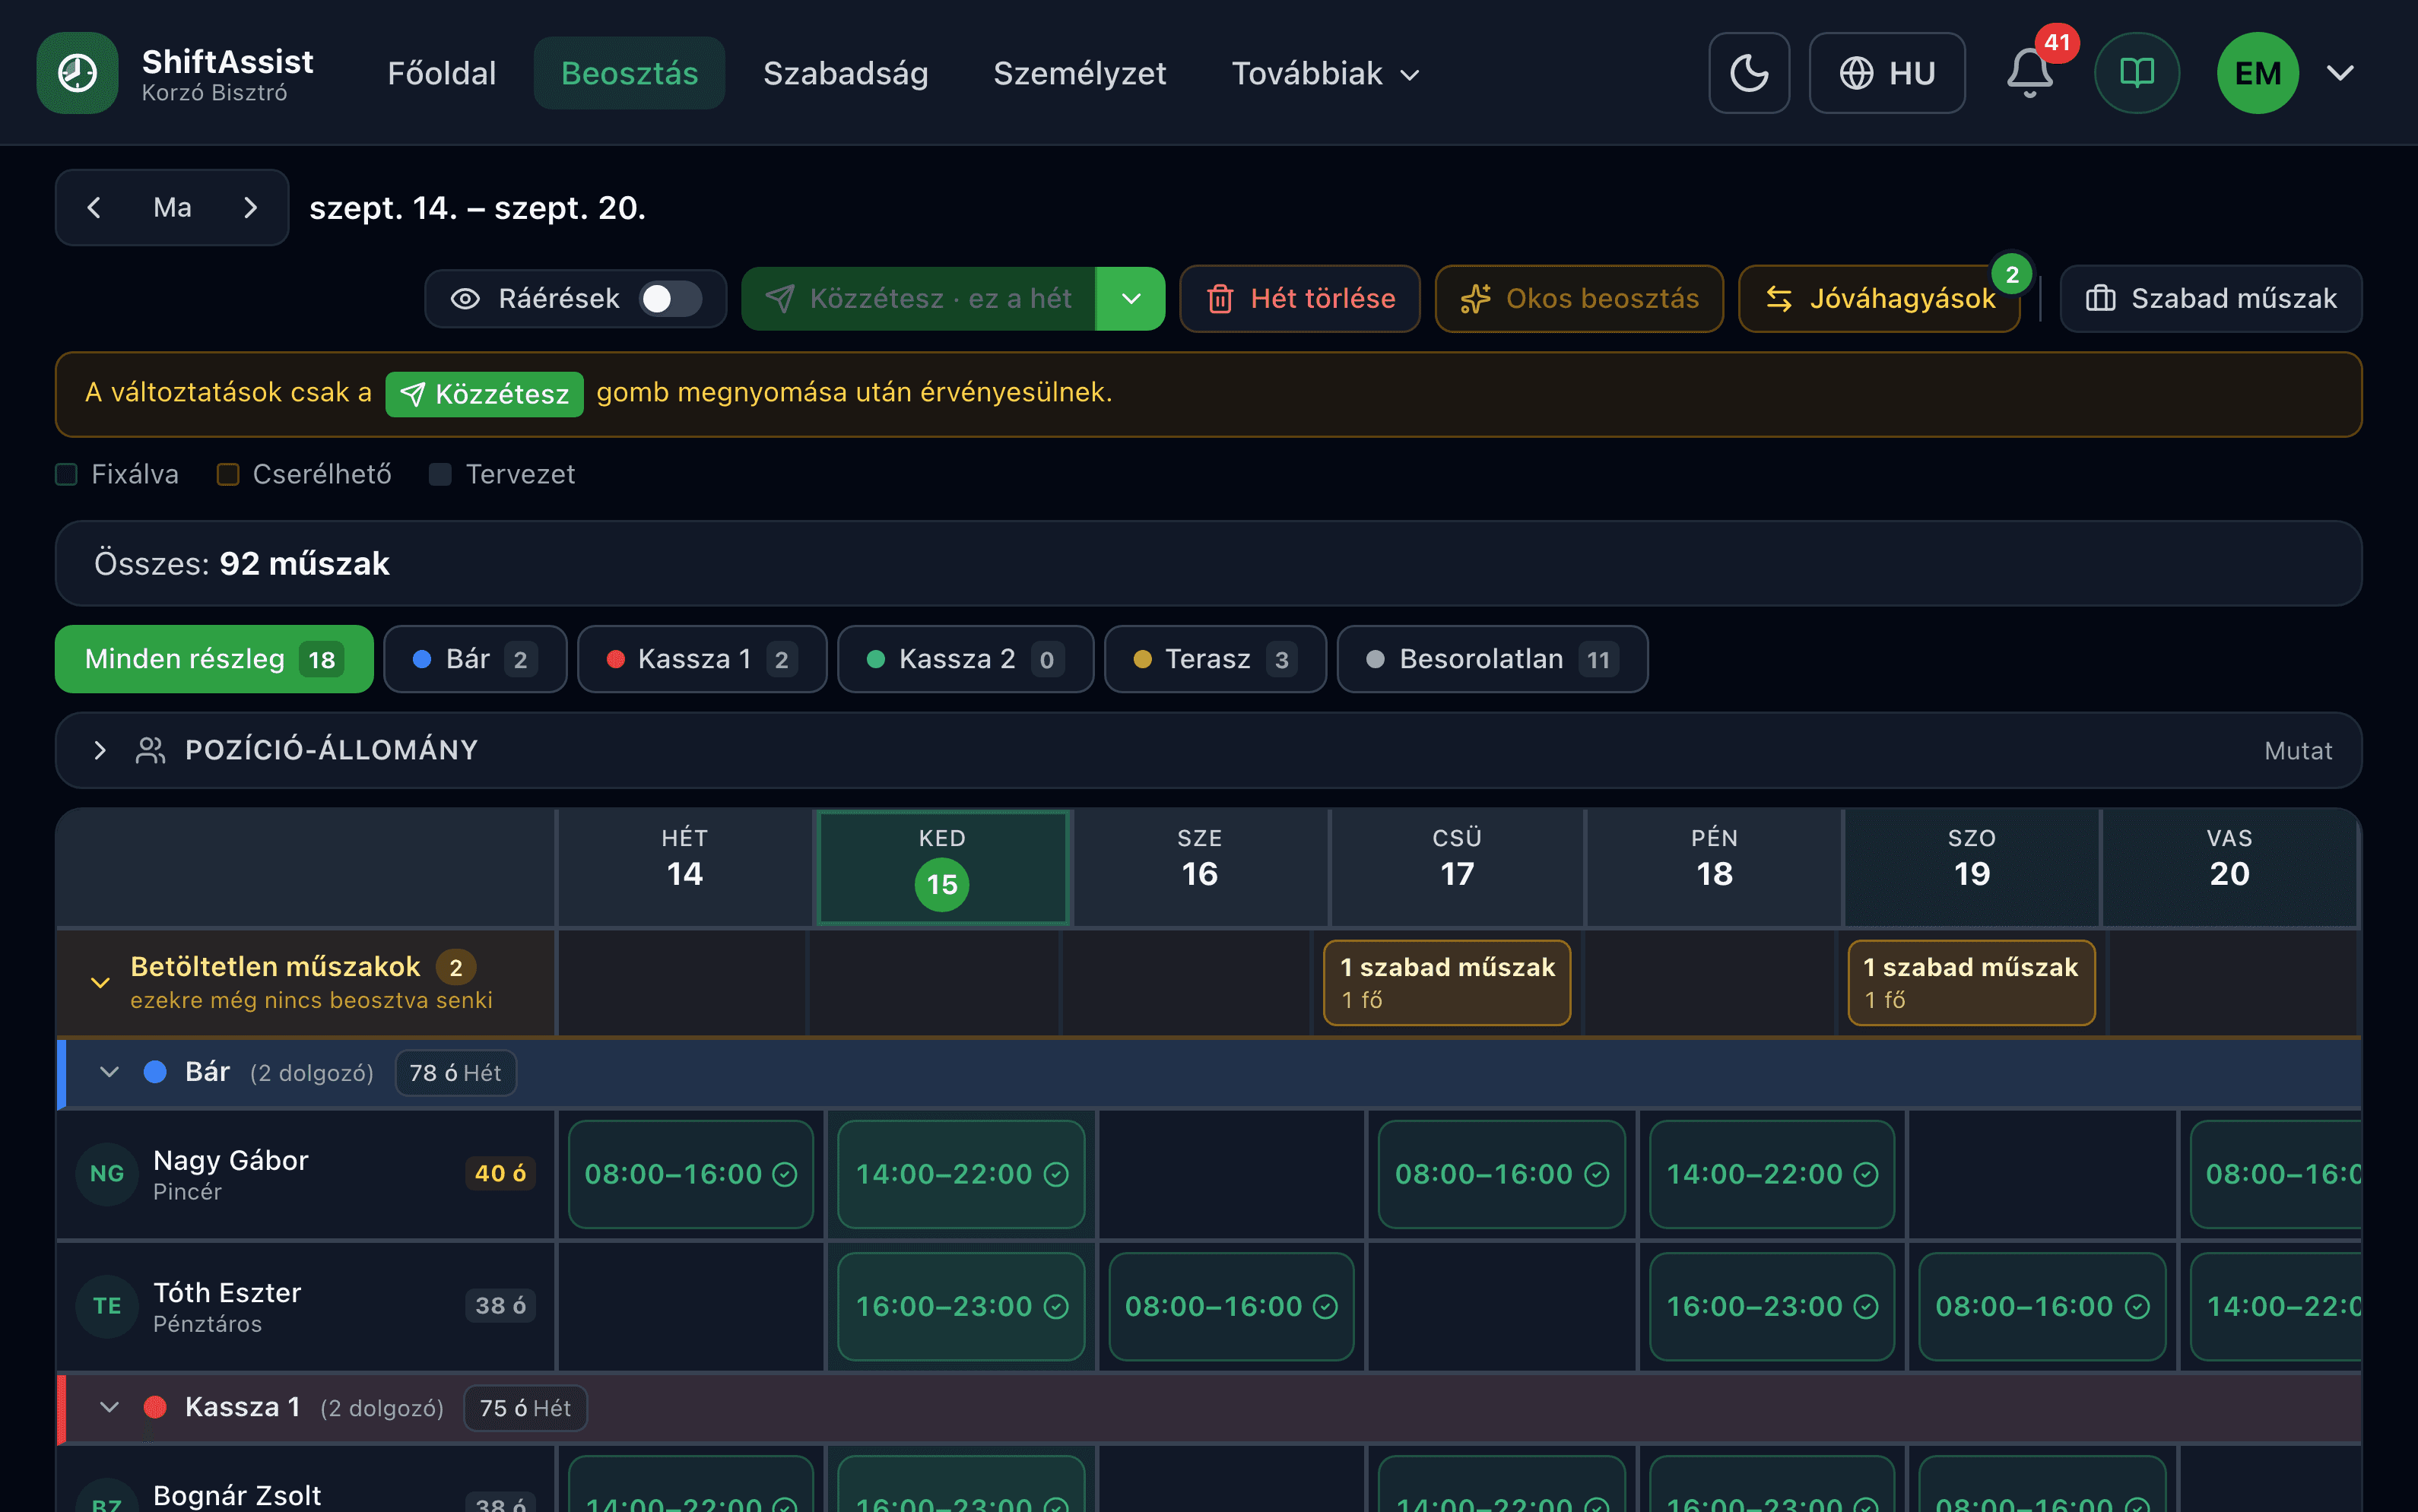Check the Cserélhető legend box
Image resolution: width=2418 pixels, height=1512 pixels.
tap(228, 474)
